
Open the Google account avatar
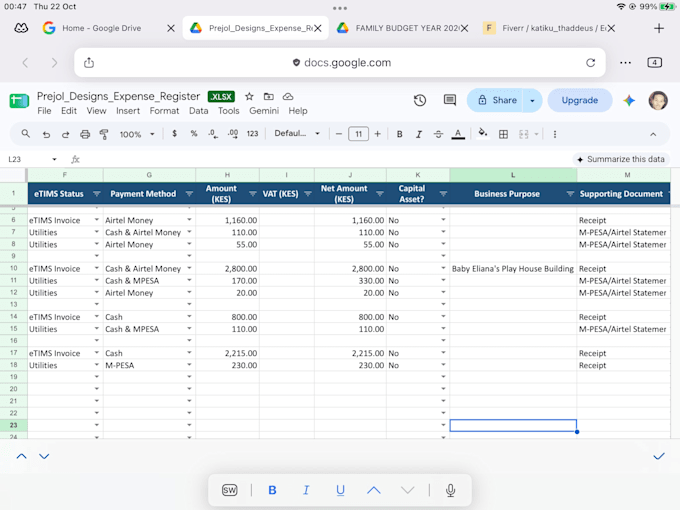(x=658, y=101)
